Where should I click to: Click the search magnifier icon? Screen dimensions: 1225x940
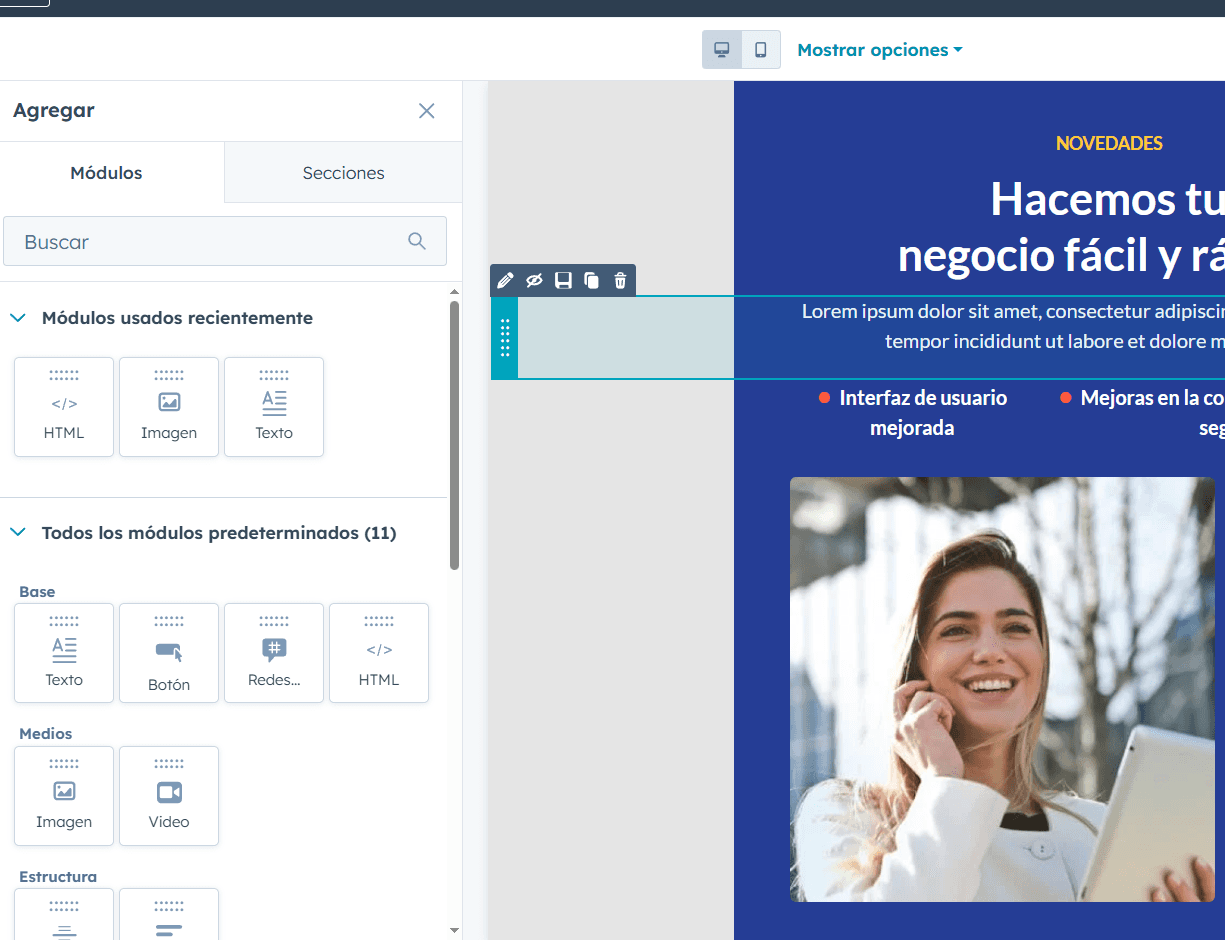click(x=417, y=241)
